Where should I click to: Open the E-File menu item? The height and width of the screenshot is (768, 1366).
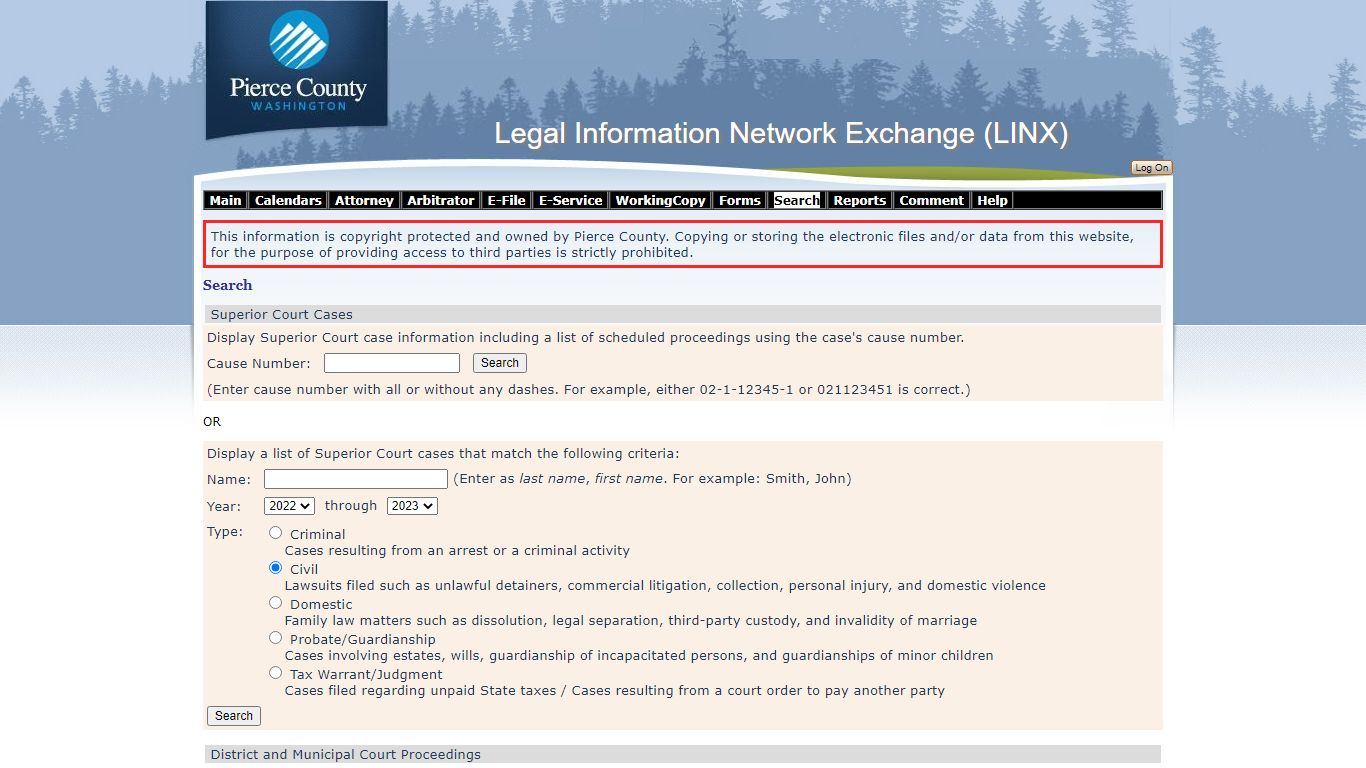pos(506,200)
